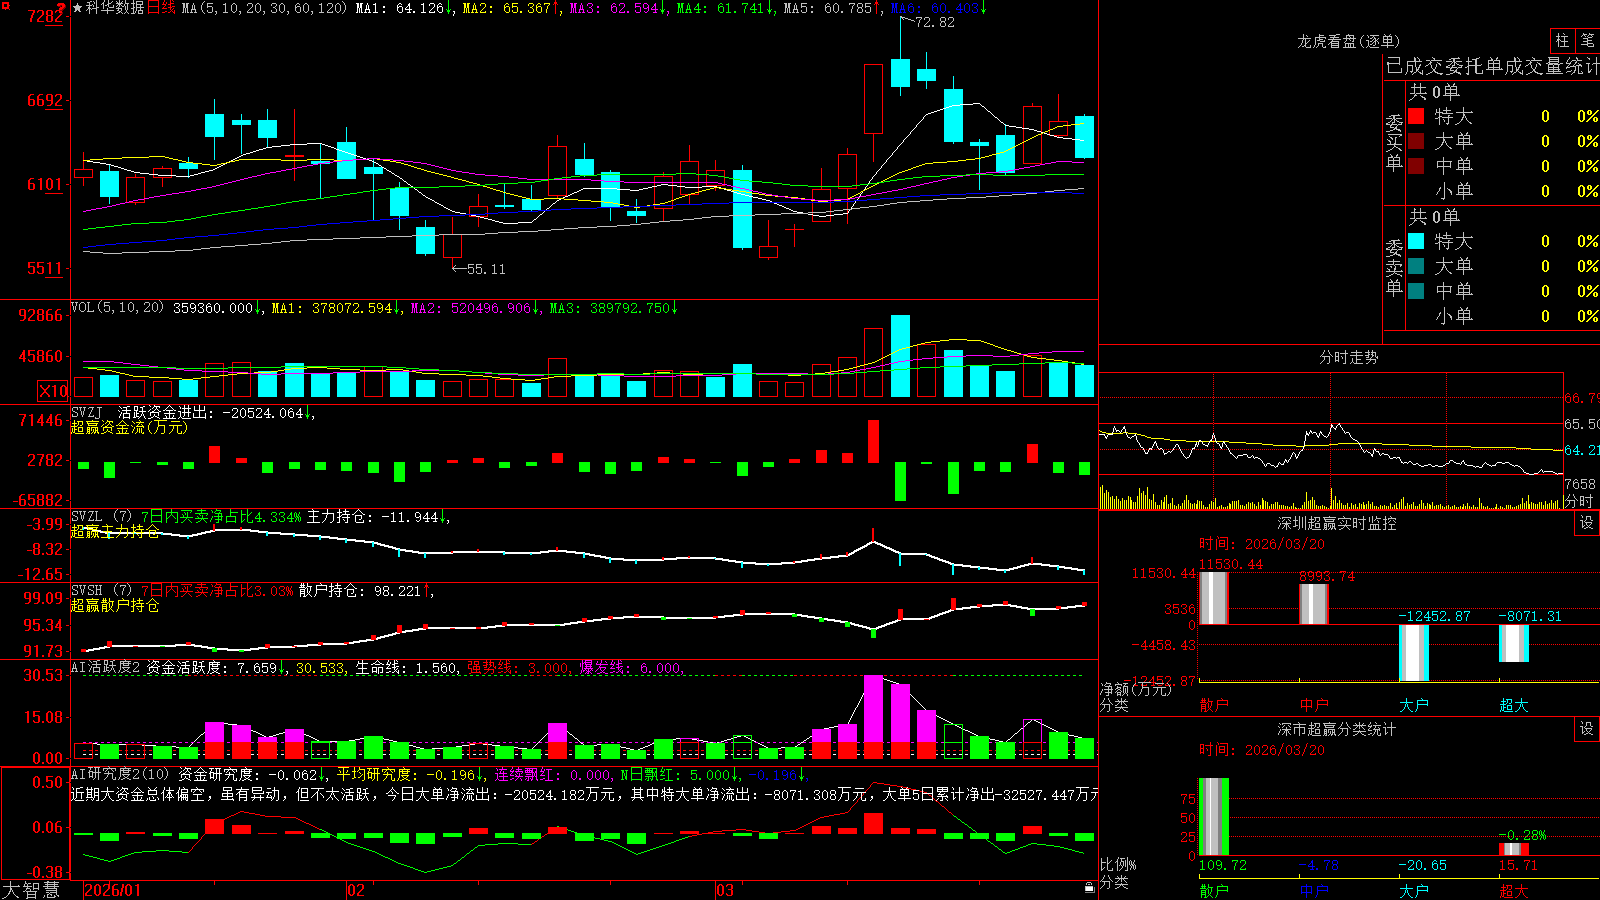This screenshot has width=1600, height=900.
Task: Click the 02 month marker on timeline
Action: click(356, 890)
